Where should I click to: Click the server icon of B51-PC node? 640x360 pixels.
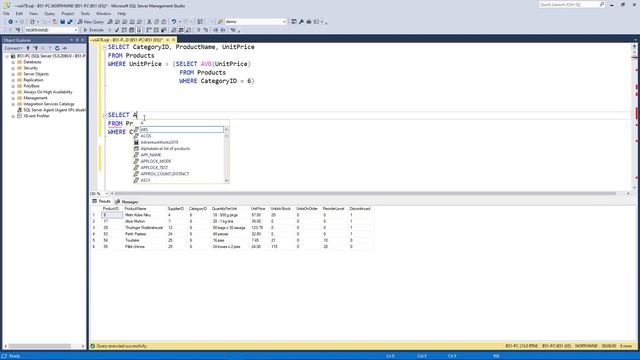click(13, 56)
